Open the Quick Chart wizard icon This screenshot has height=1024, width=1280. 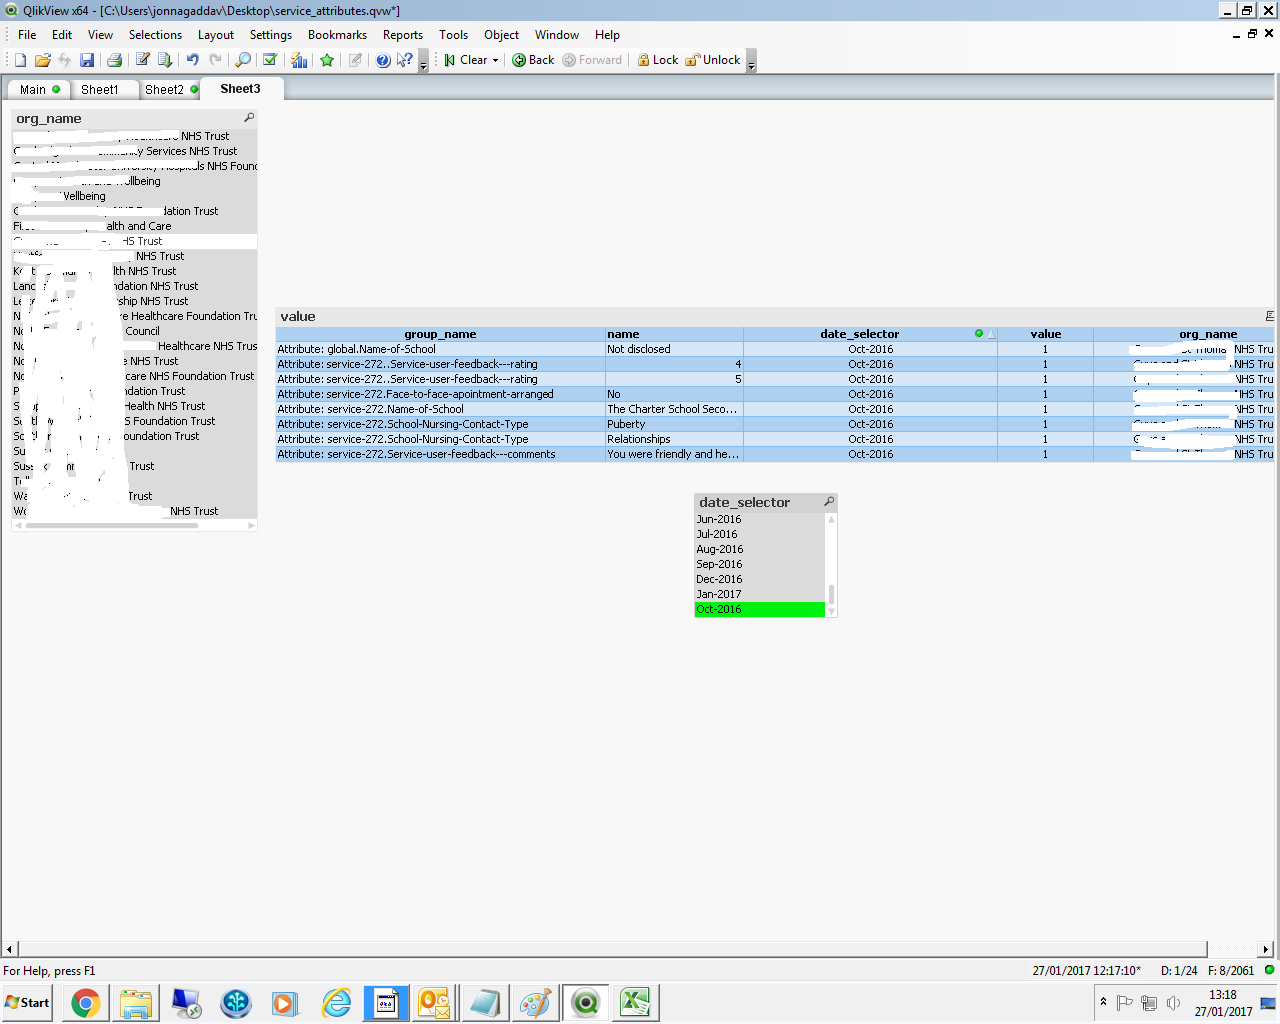point(299,60)
